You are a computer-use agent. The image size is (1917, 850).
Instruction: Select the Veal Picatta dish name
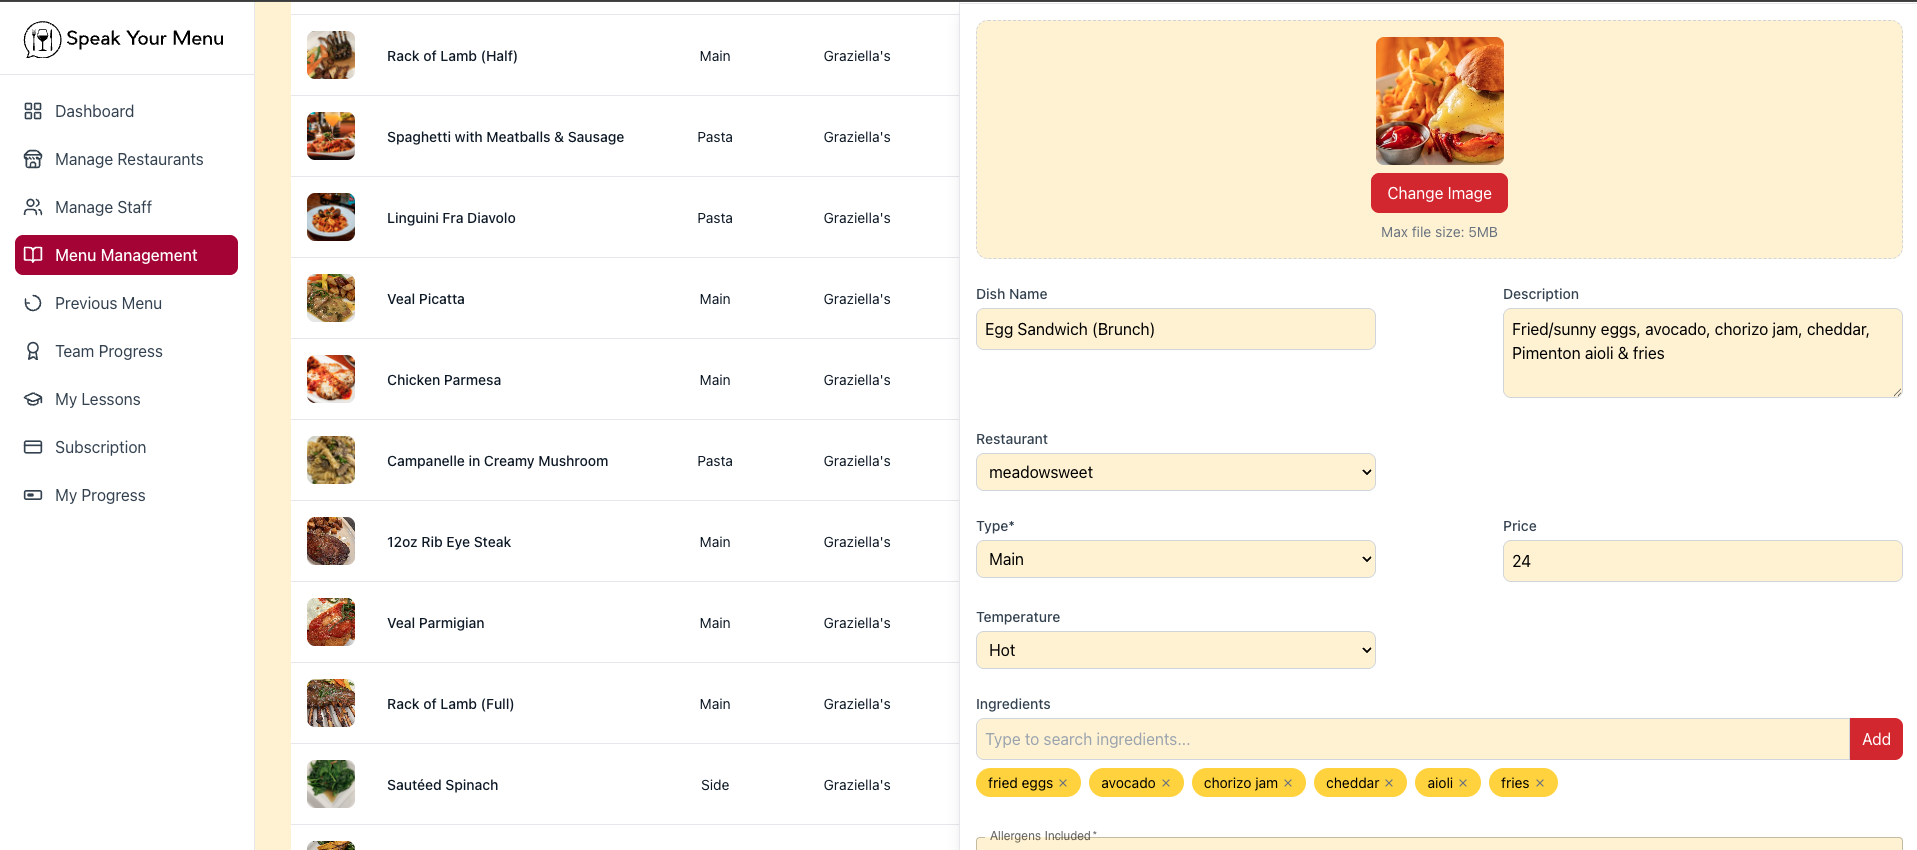426,299
